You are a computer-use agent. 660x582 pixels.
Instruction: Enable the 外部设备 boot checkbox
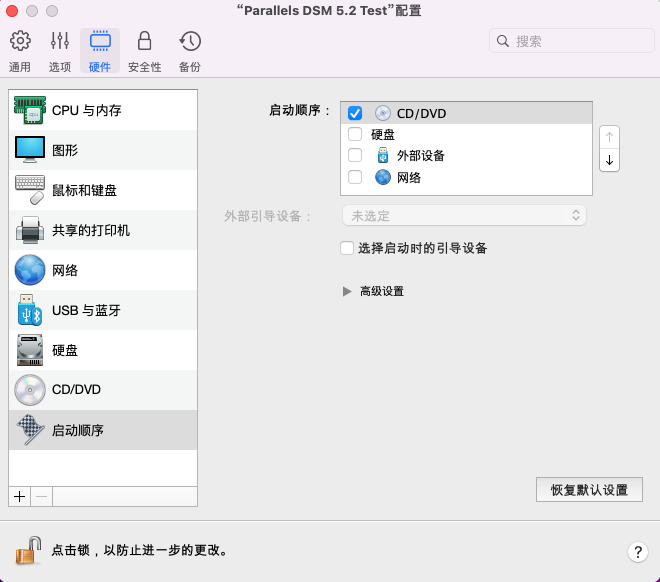(x=355, y=155)
